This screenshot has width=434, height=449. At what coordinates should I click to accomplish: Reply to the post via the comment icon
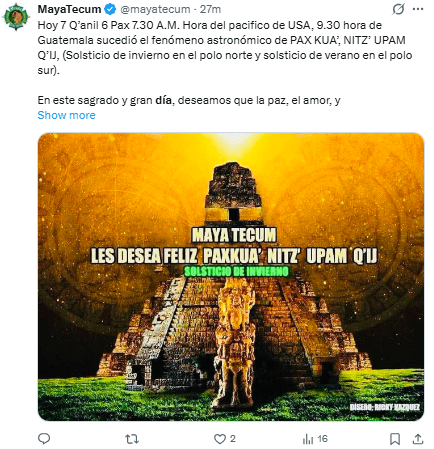[x=44, y=439]
